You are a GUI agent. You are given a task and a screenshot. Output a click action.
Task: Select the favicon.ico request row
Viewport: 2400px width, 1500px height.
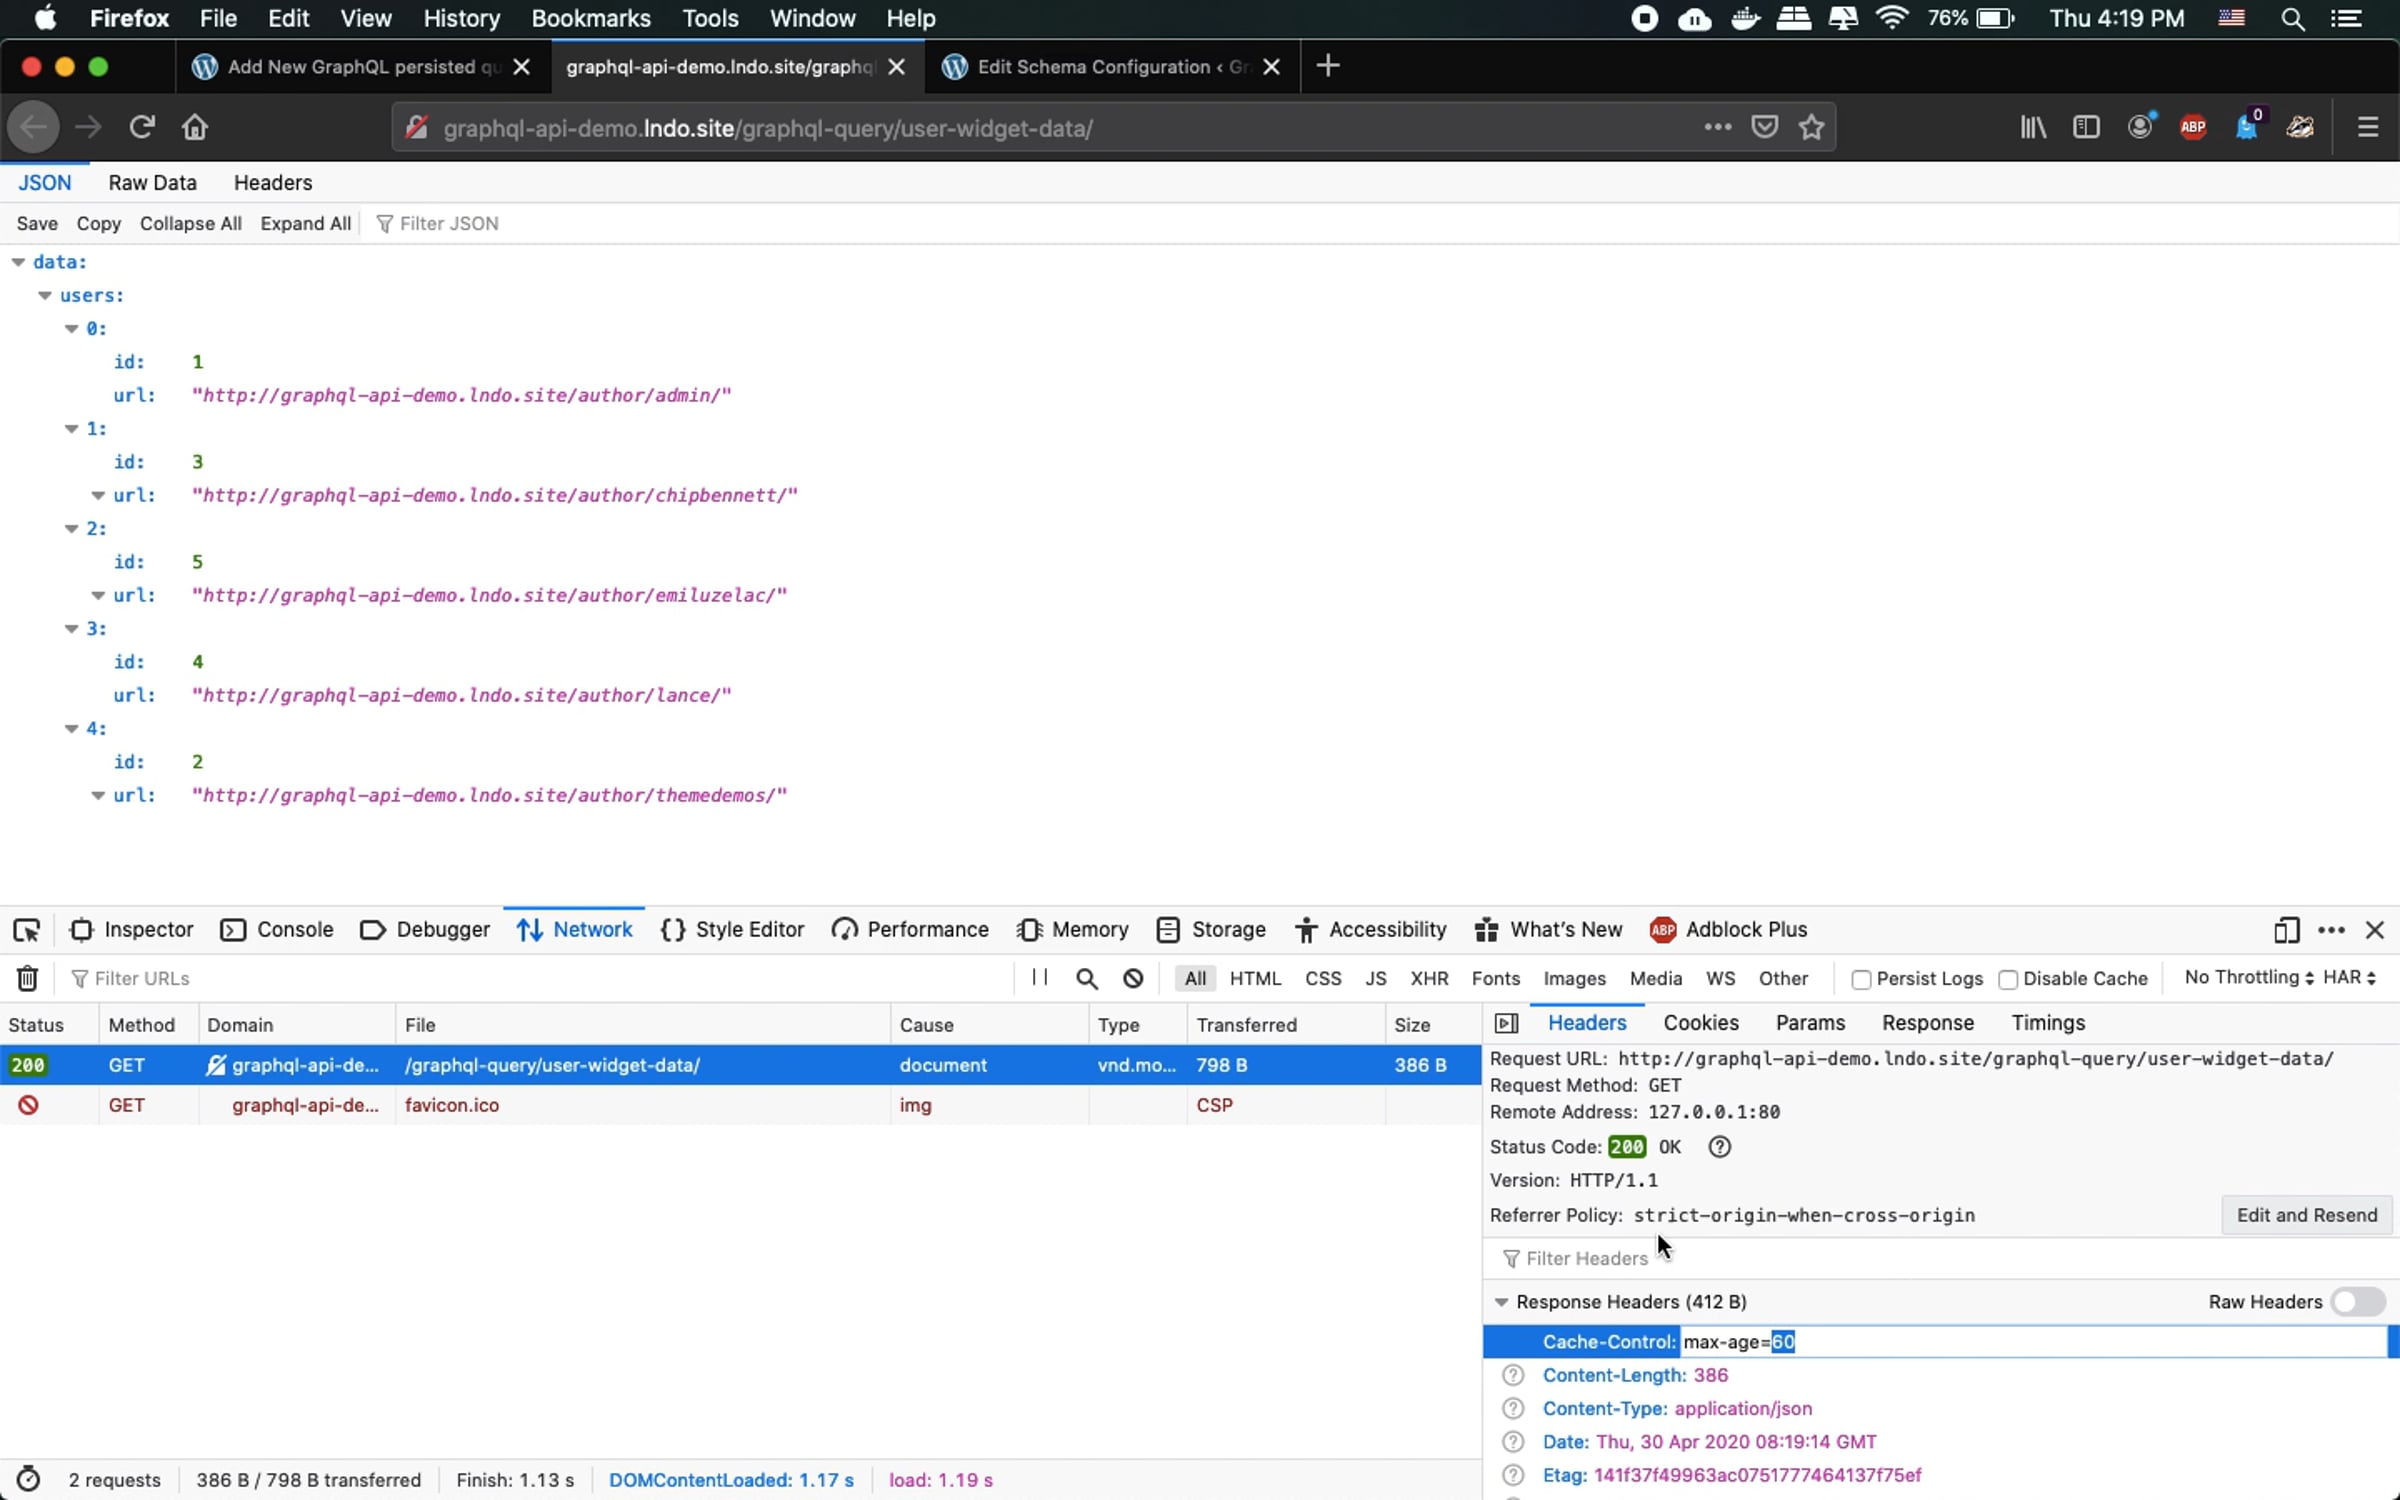740,1105
